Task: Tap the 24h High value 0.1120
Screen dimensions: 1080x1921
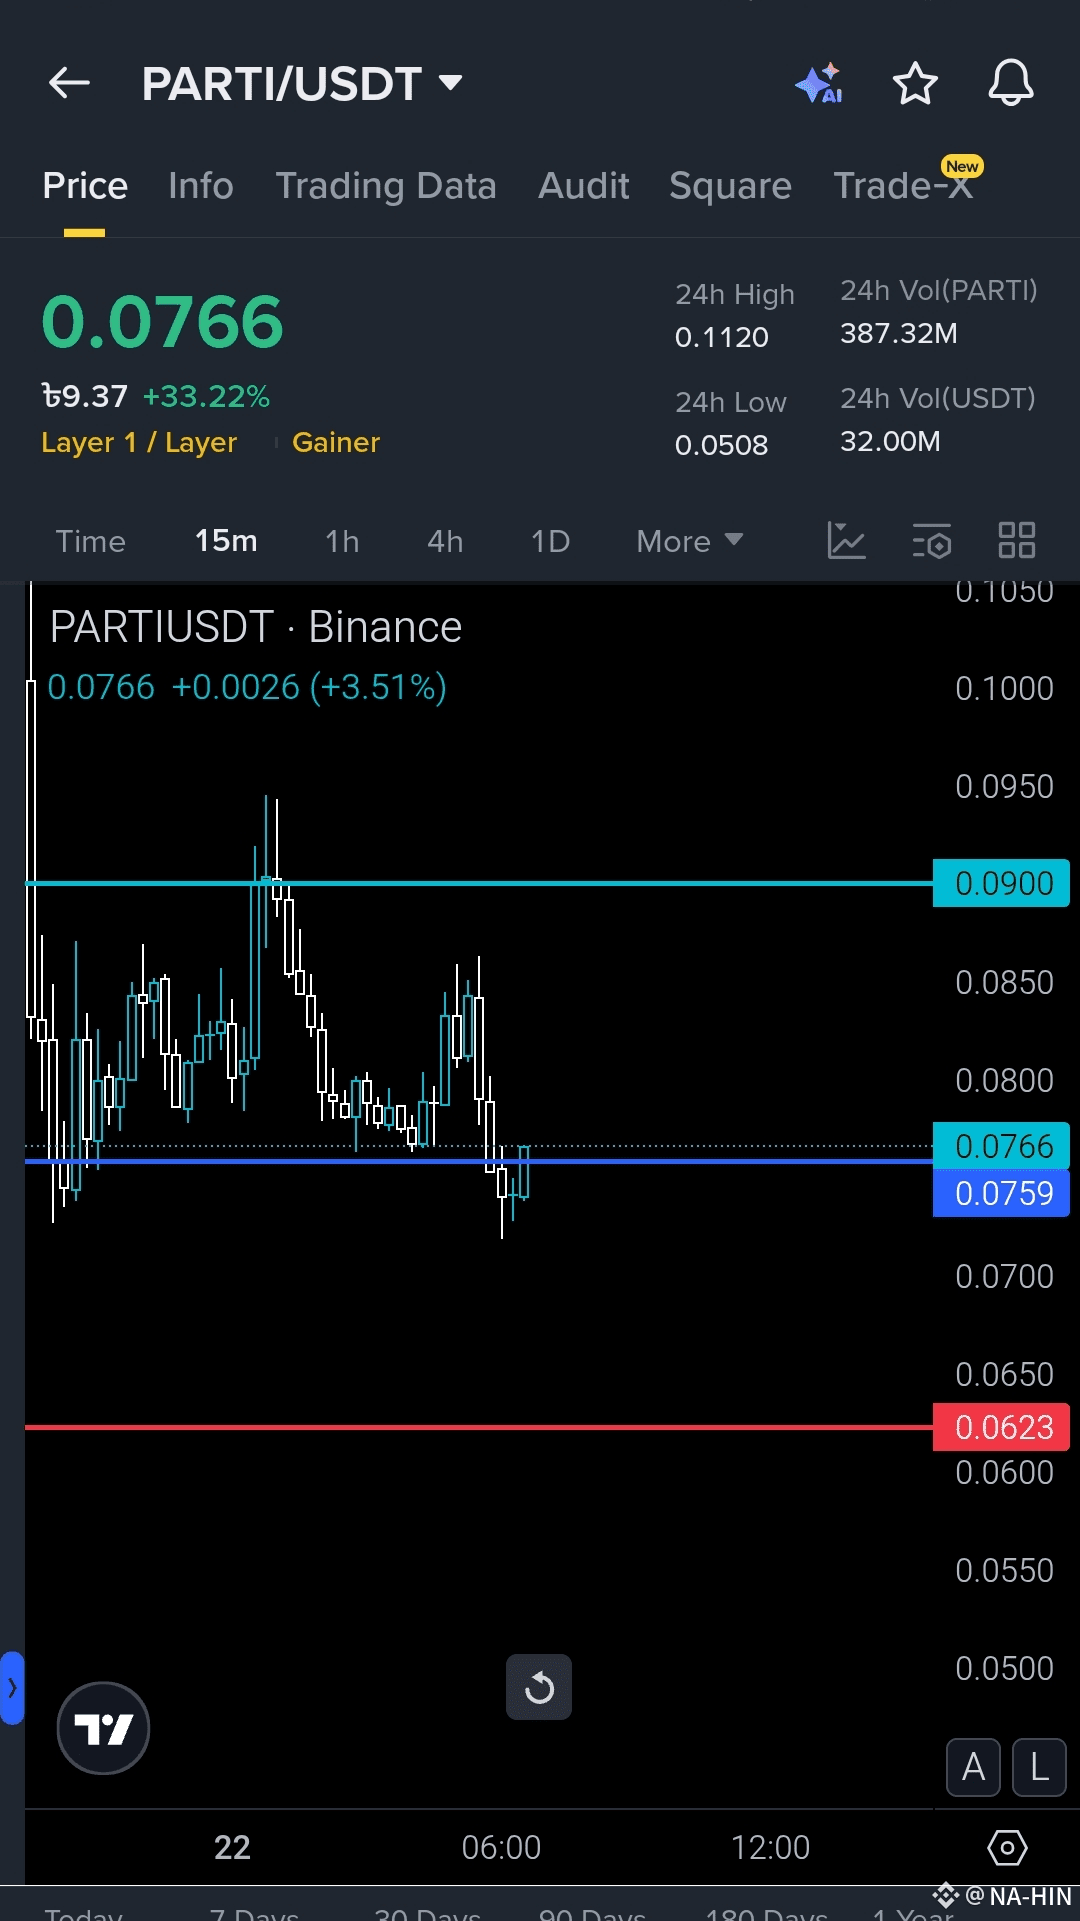Action: pyautogui.click(x=722, y=337)
